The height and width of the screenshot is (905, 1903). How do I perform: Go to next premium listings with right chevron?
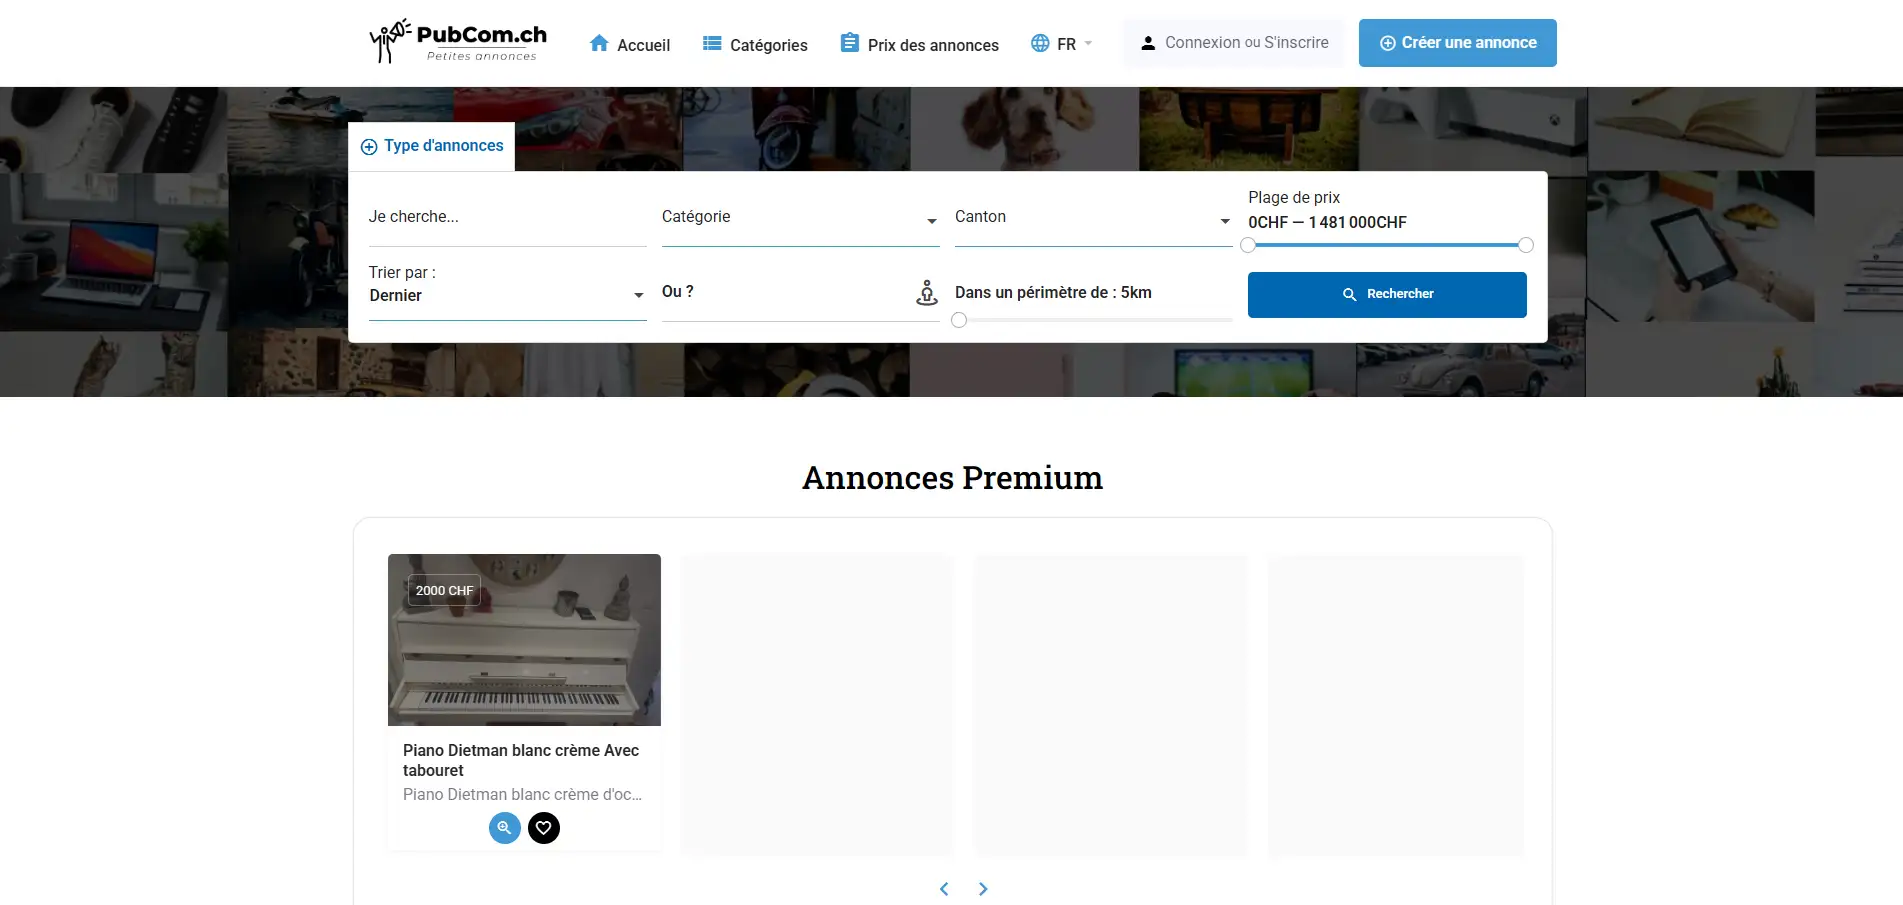pyautogui.click(x=983, y=889)
